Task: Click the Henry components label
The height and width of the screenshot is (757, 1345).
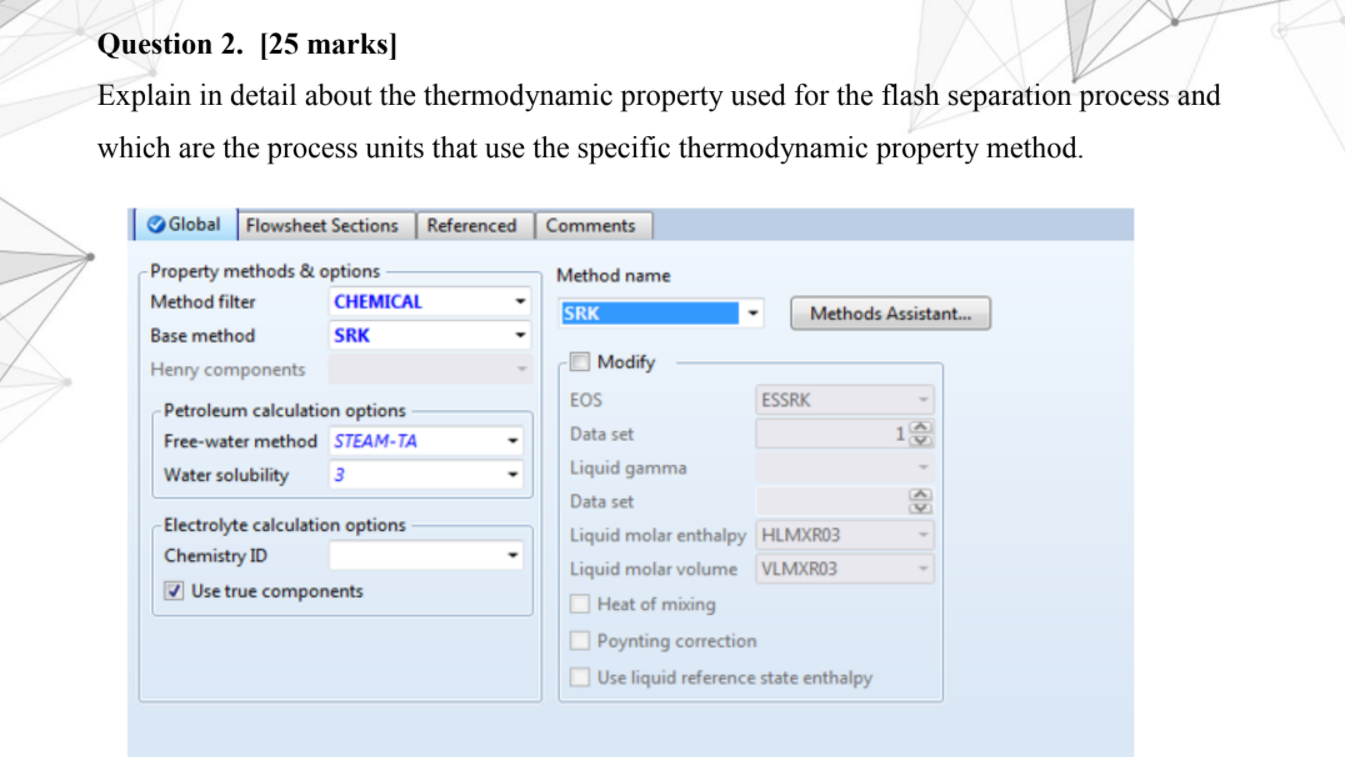Action: pyautogui.click(x=228, y=369)
